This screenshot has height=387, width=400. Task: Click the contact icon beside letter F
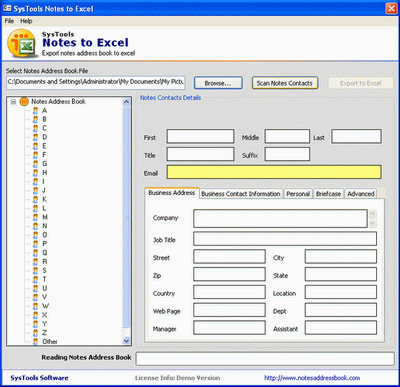pos(36,155)
